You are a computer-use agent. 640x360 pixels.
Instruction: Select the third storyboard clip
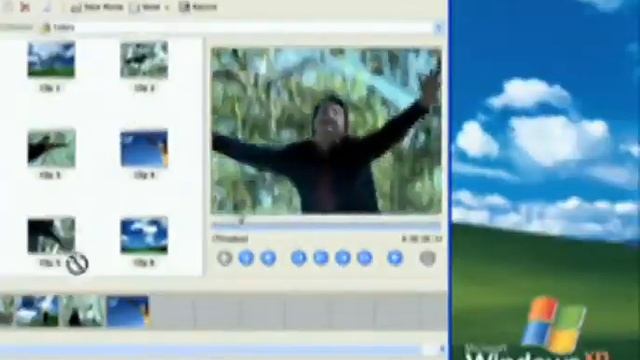[x=83, y=311]
